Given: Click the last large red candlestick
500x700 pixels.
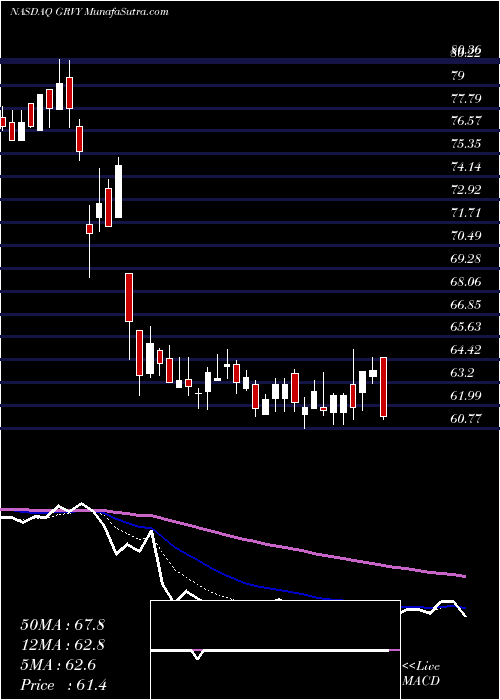Looking at the screenshot, I should tap(383, 388).
